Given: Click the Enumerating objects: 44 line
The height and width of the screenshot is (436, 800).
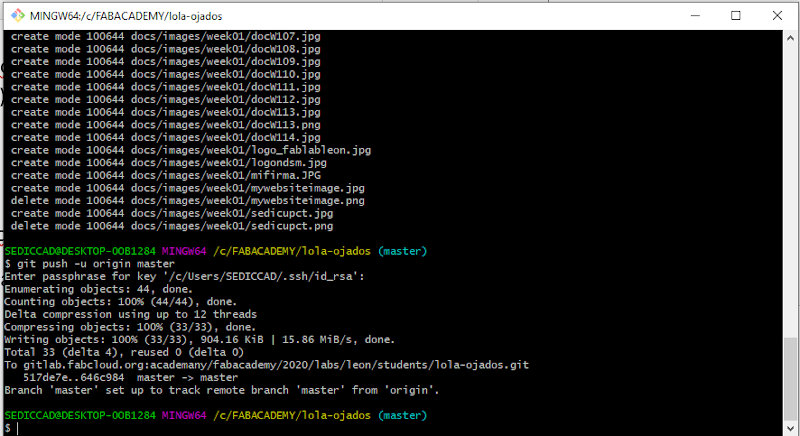Looking at the screenshot, I should tap(98, 289).
